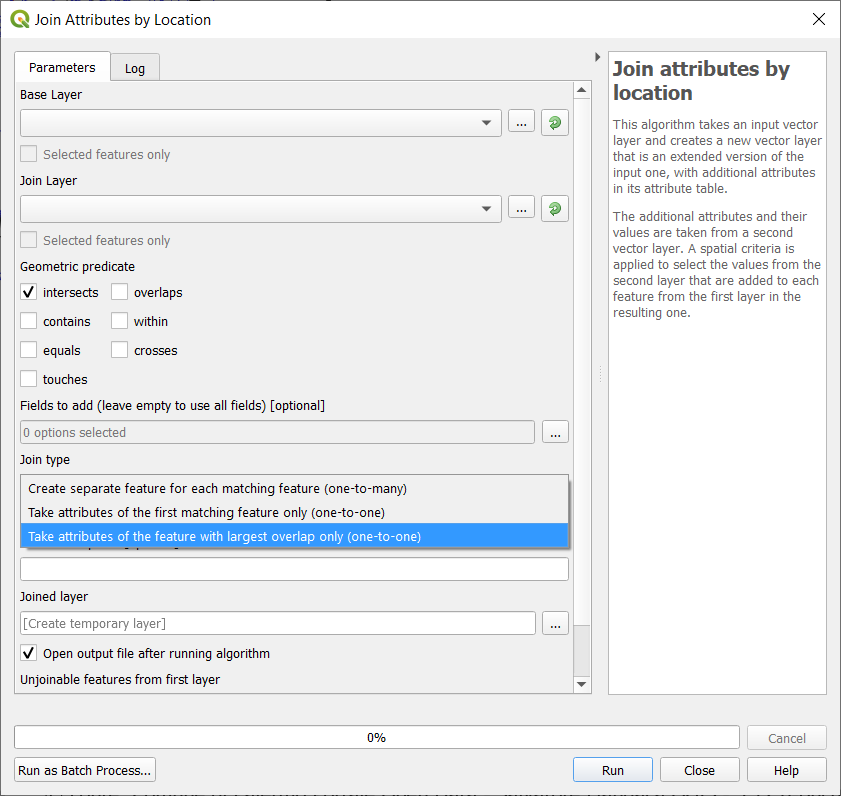Image resolution: width=841 pixels, height=796 pixels.
Task: Browse for Join Layer with ellipsis button
Action: point(521,209)
